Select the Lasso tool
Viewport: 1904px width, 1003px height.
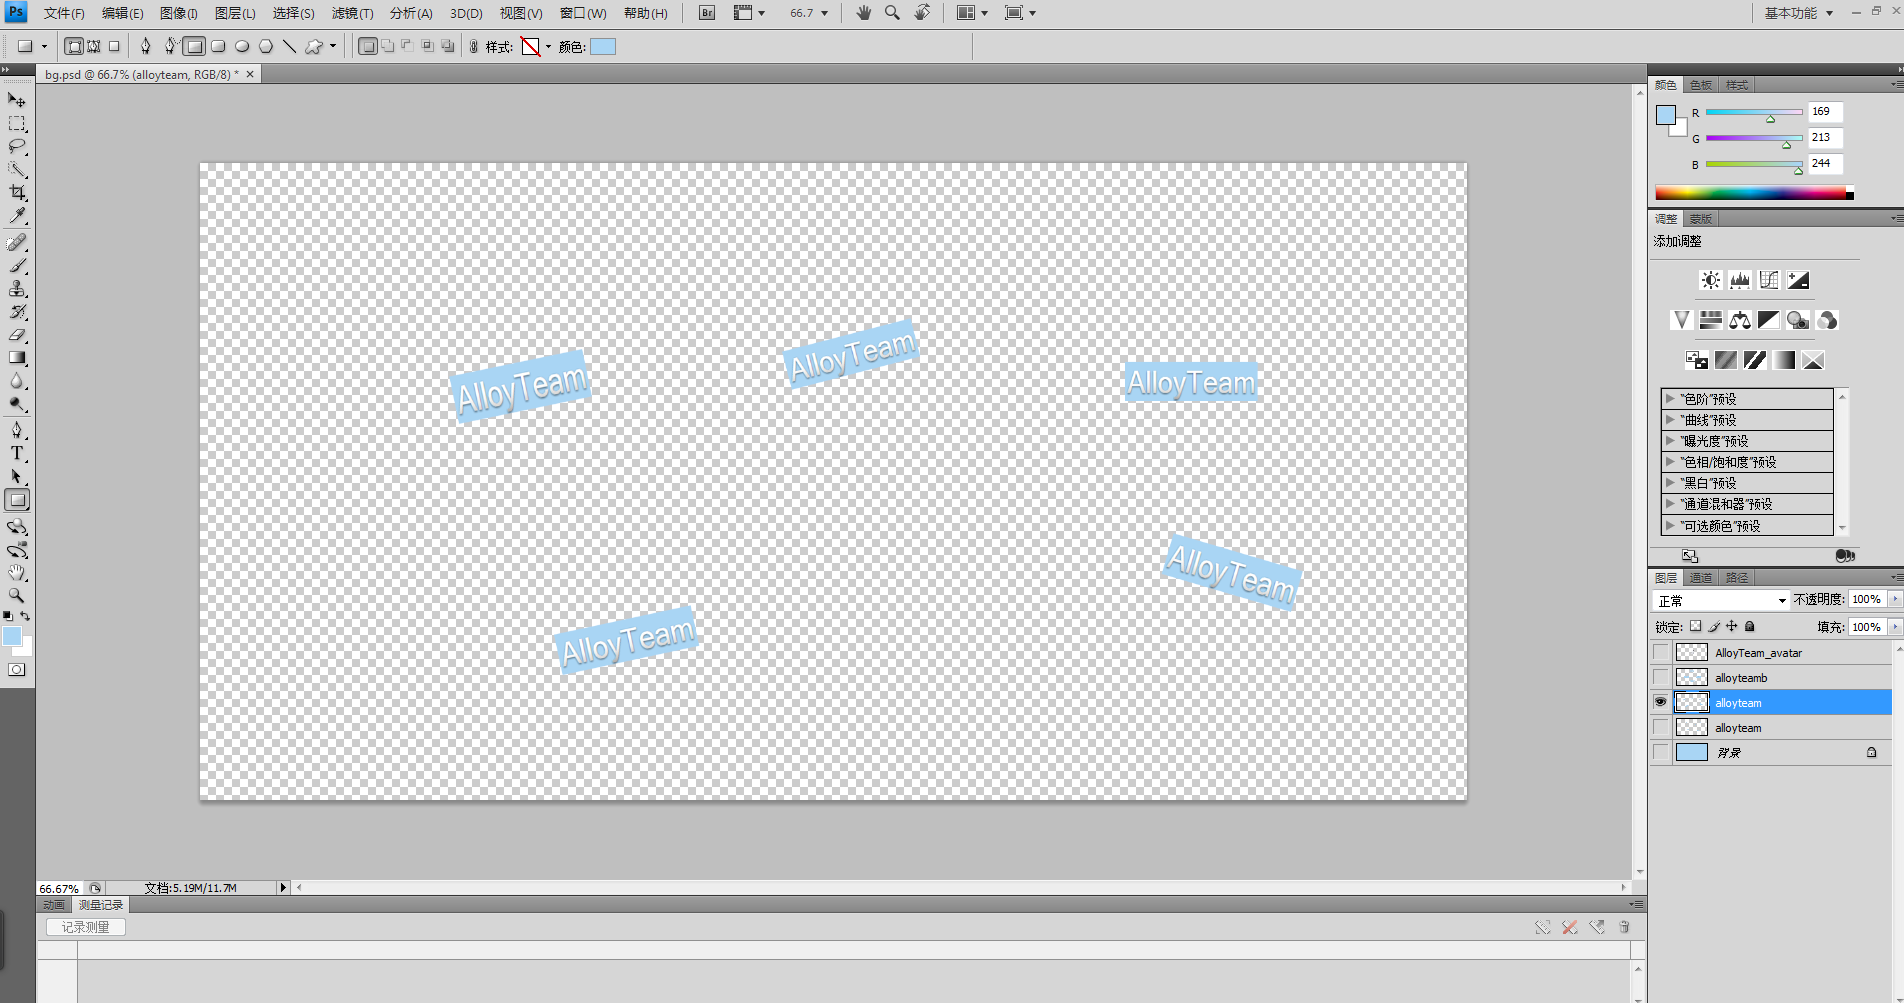pyautogui.click(x=17, y=147)
